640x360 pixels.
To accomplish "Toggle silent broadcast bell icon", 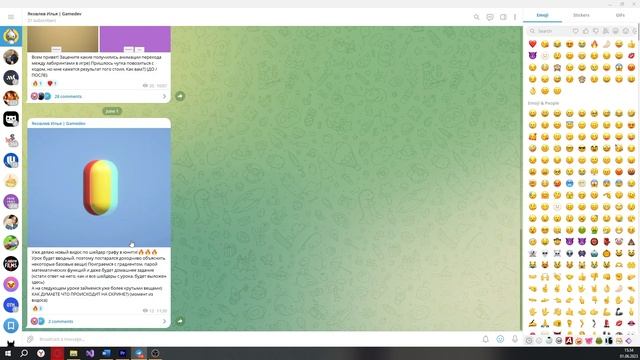I will 485,339.
